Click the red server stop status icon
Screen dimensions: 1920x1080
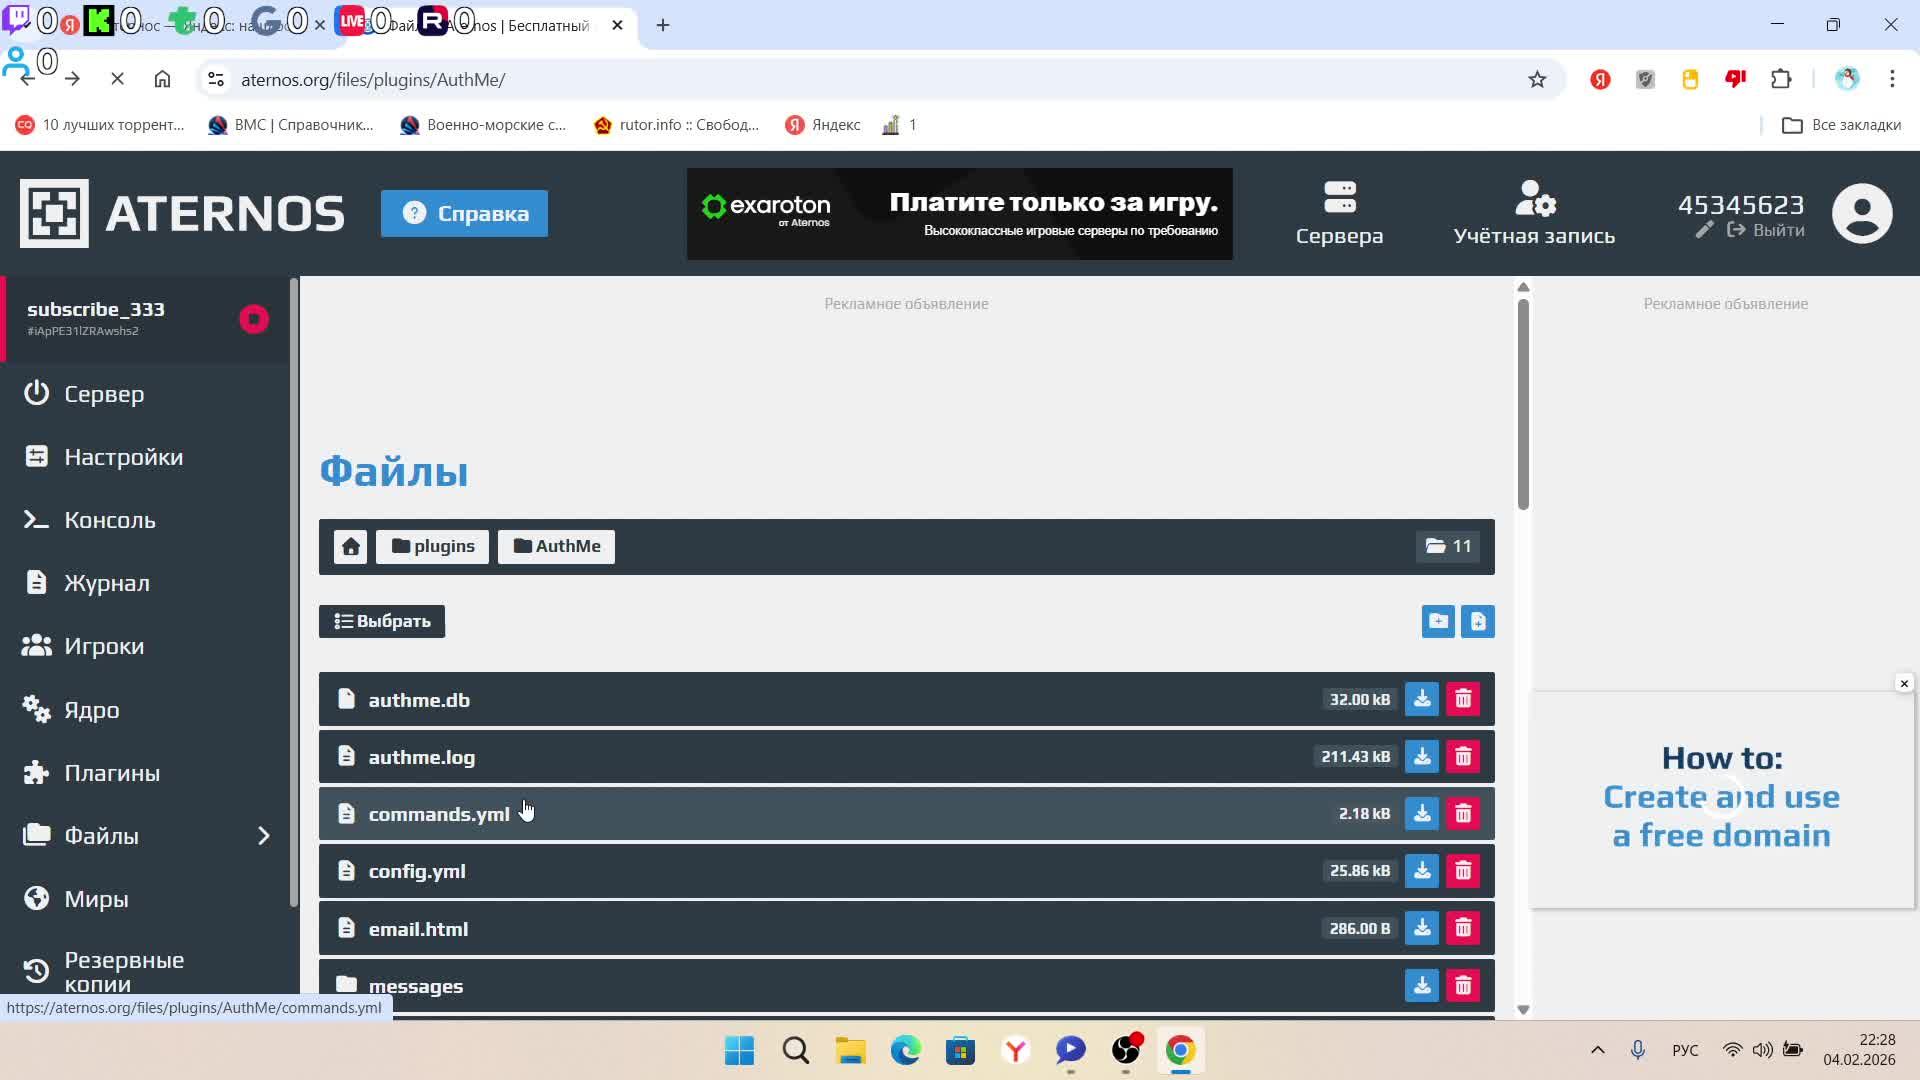253,319
